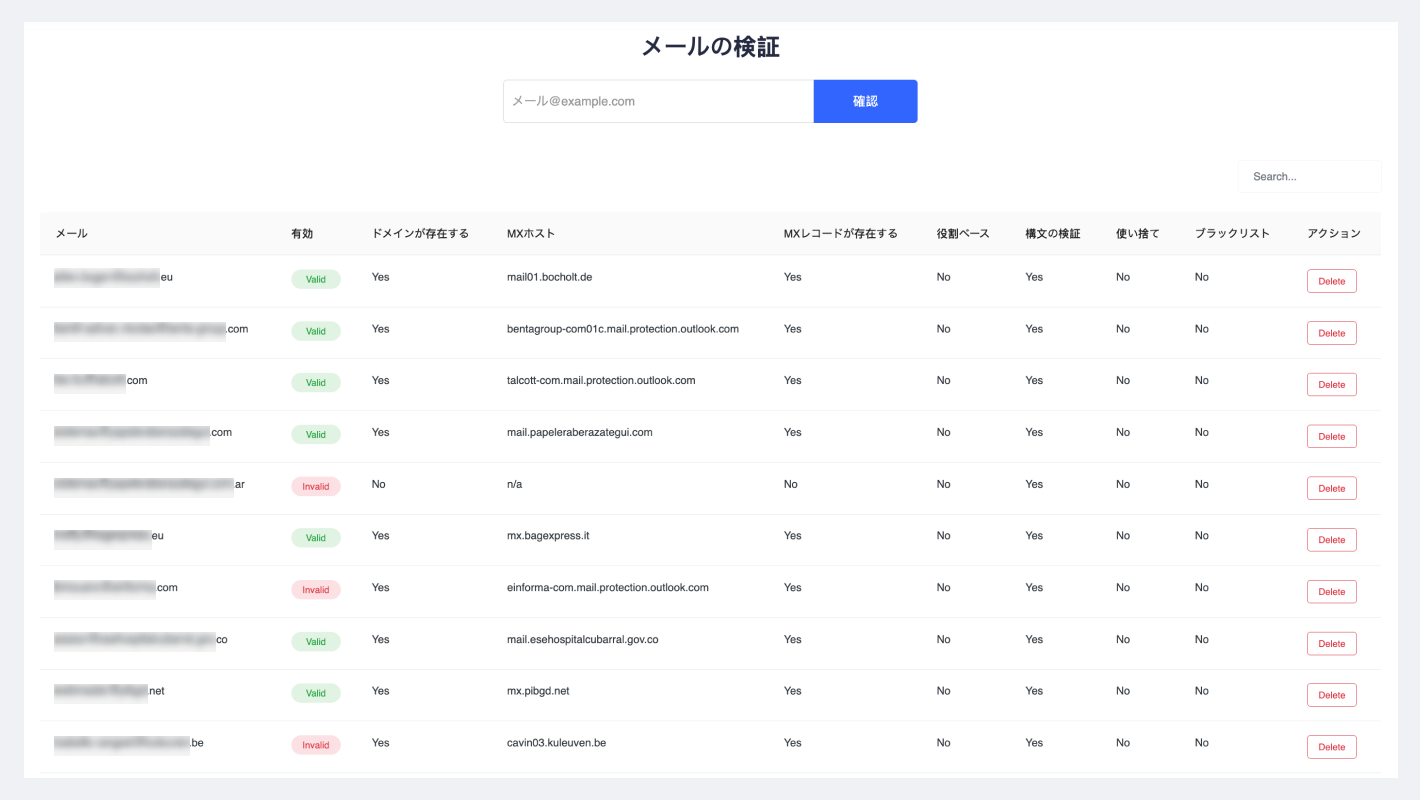Delete the mail01.bocholt.de row

click(1331, 281)
